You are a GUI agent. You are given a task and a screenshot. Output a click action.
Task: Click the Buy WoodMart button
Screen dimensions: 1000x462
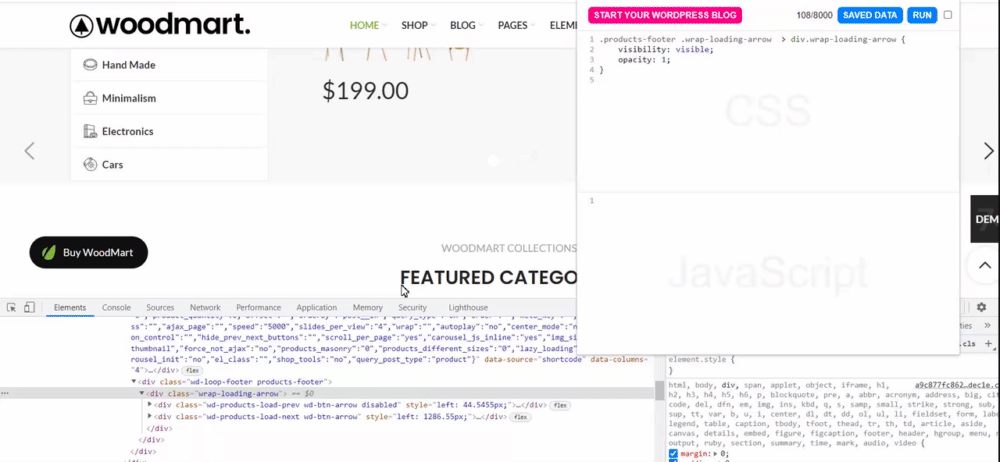click(x=89, y=252)
